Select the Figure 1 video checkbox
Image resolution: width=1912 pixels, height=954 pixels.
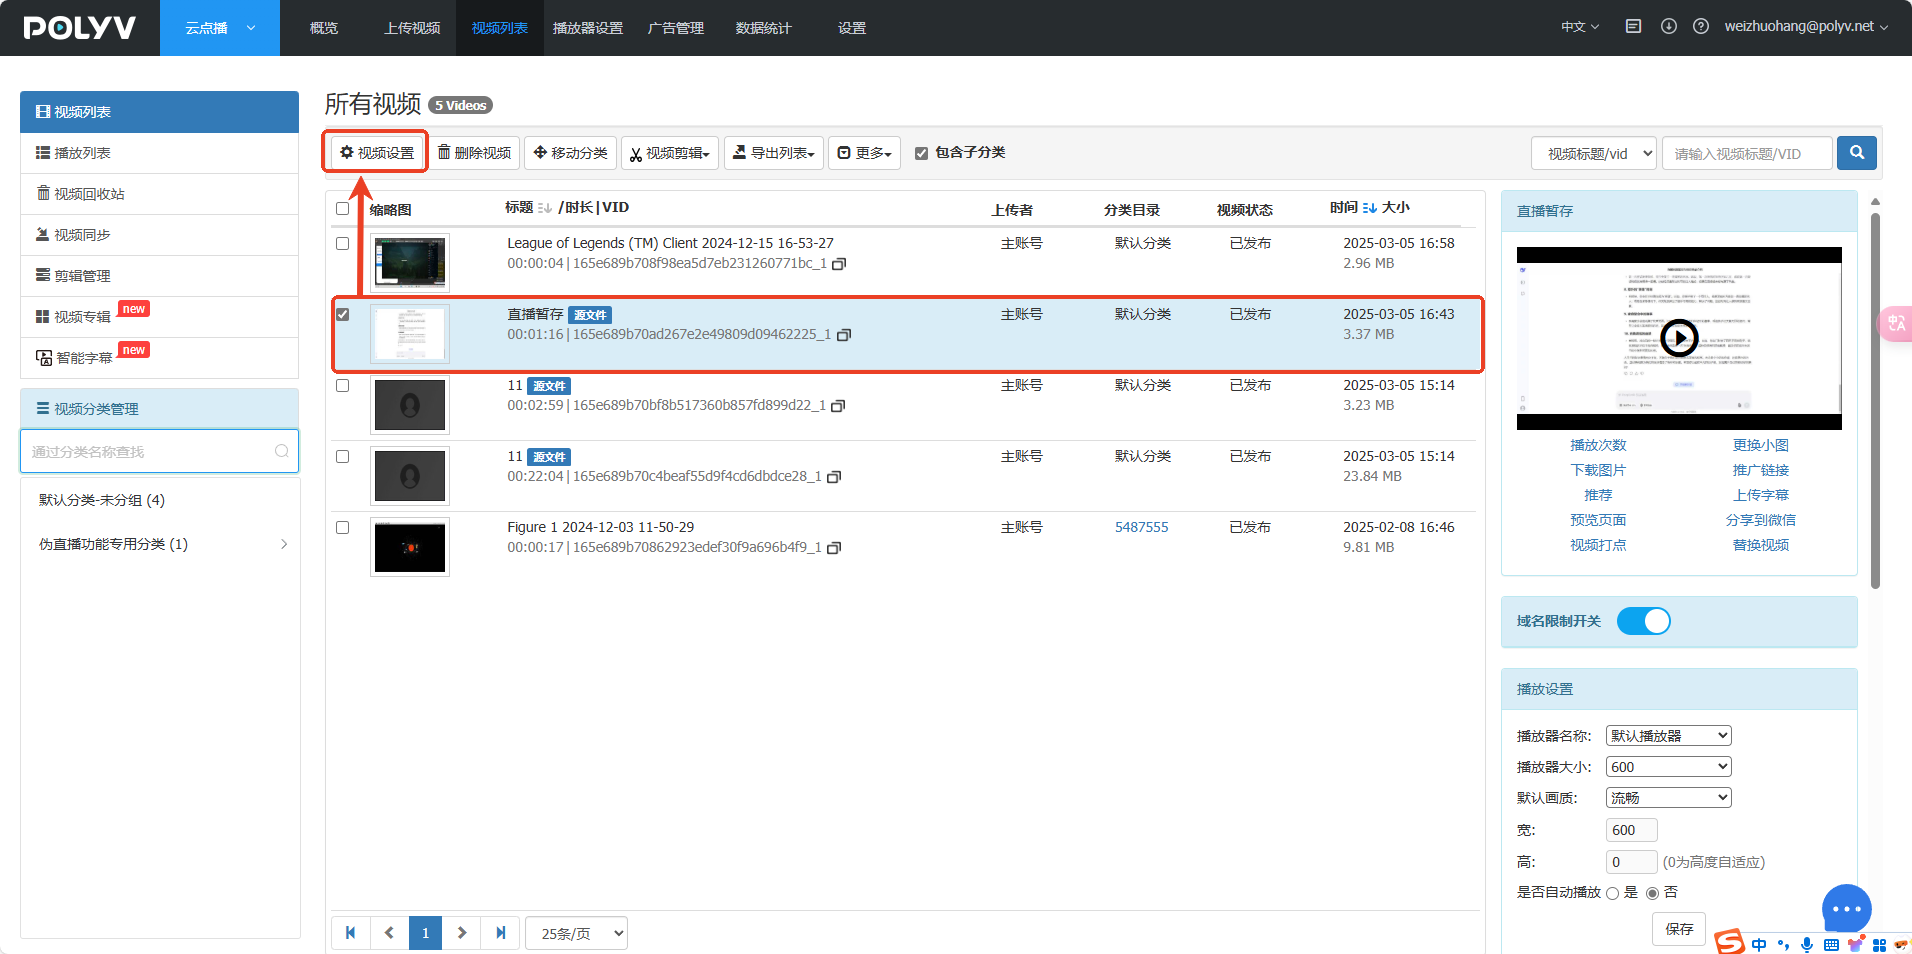pyautogui.click(x=342, y=527)
